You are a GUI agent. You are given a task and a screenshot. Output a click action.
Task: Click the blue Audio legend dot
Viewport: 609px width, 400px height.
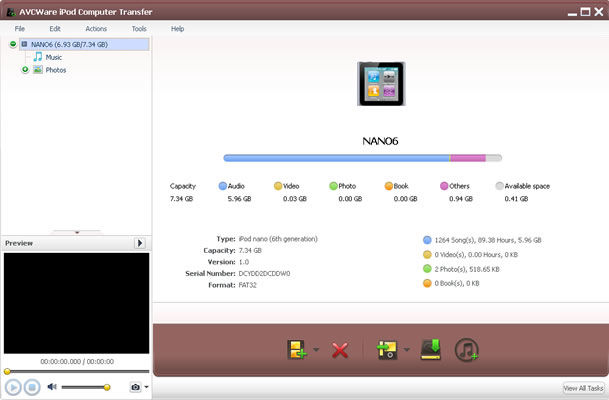tap(223, 186)
